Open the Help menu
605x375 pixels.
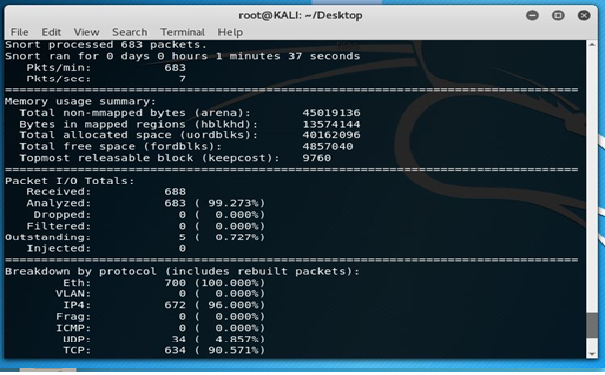(230, 32)
